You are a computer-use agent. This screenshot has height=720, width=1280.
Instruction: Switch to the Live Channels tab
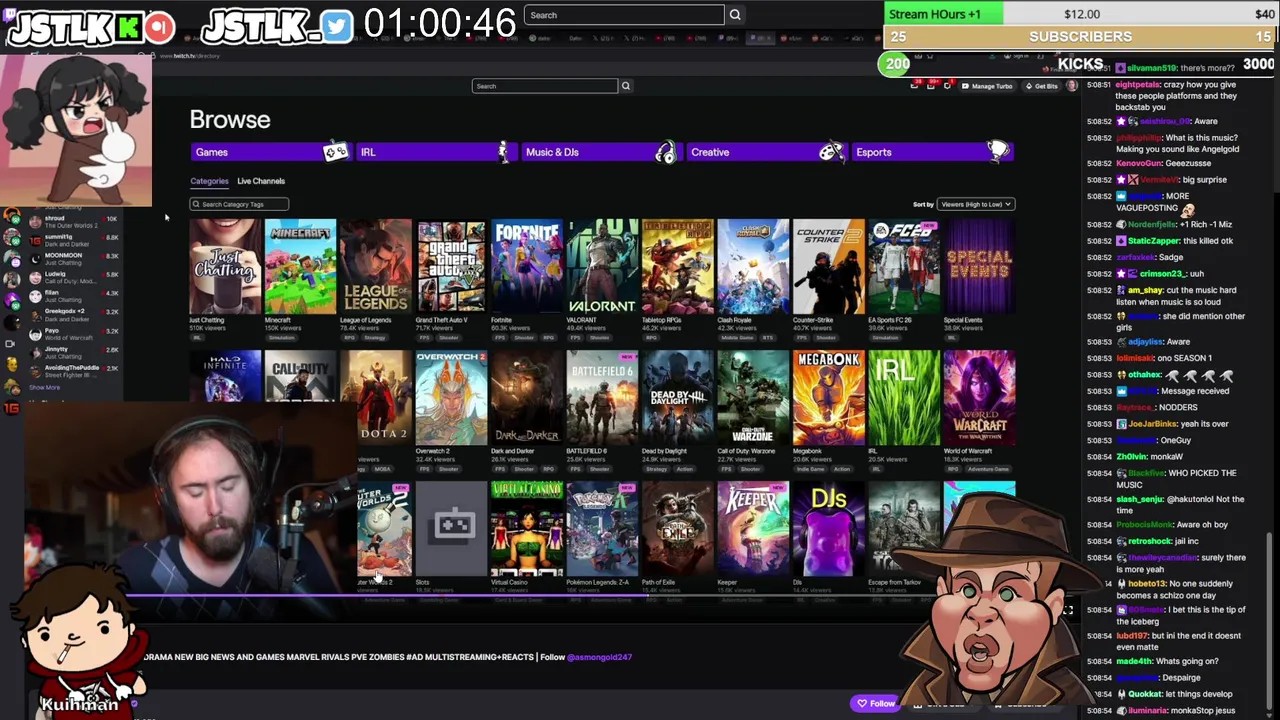coord(261,181)
